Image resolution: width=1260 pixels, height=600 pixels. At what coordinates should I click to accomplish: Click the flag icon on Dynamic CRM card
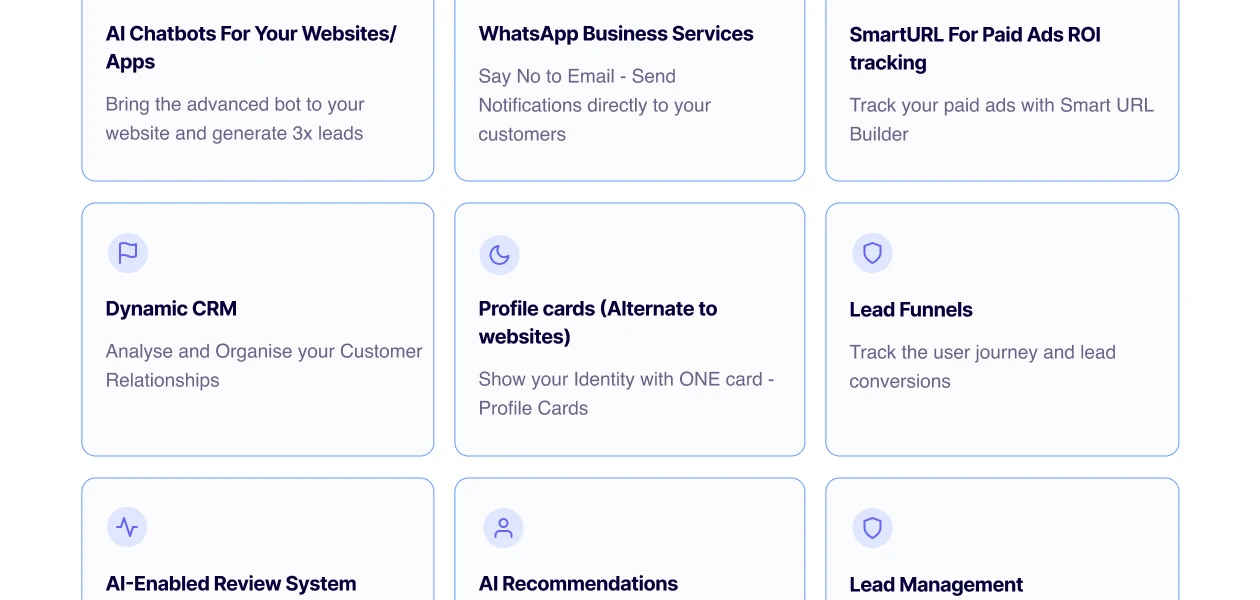pos(128,254)
